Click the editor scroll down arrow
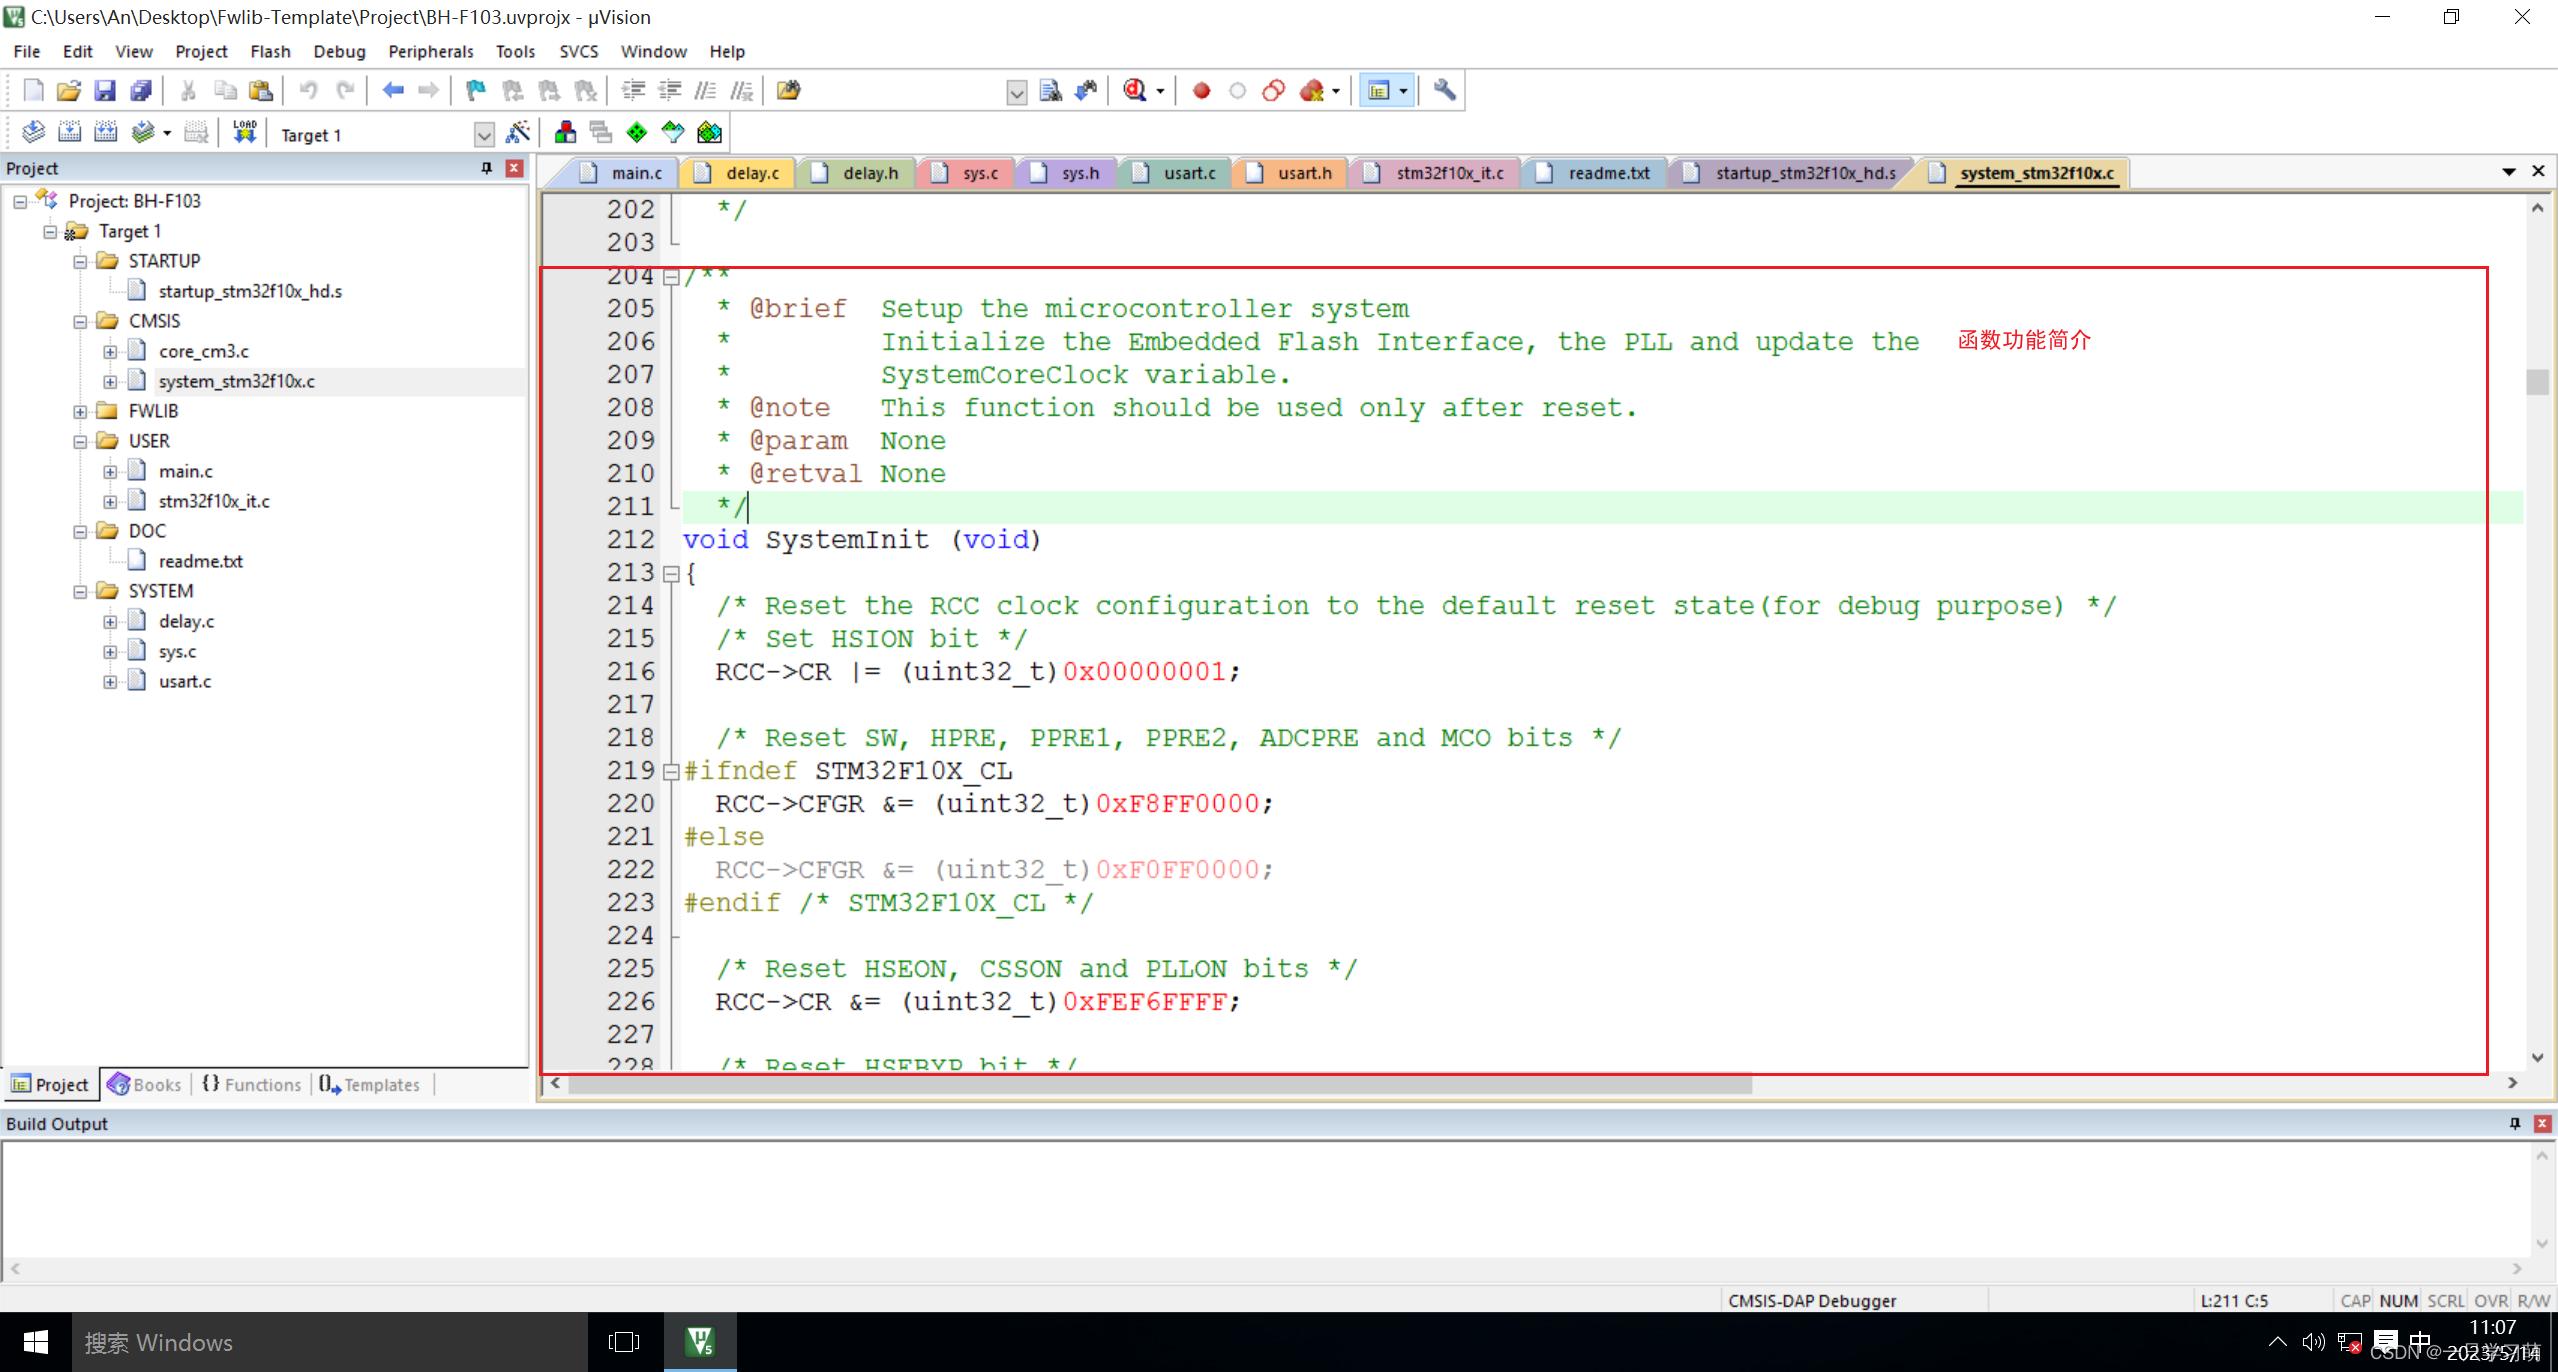The width and height of the screenshot is (2558, 1372). click(2537, 1058)
